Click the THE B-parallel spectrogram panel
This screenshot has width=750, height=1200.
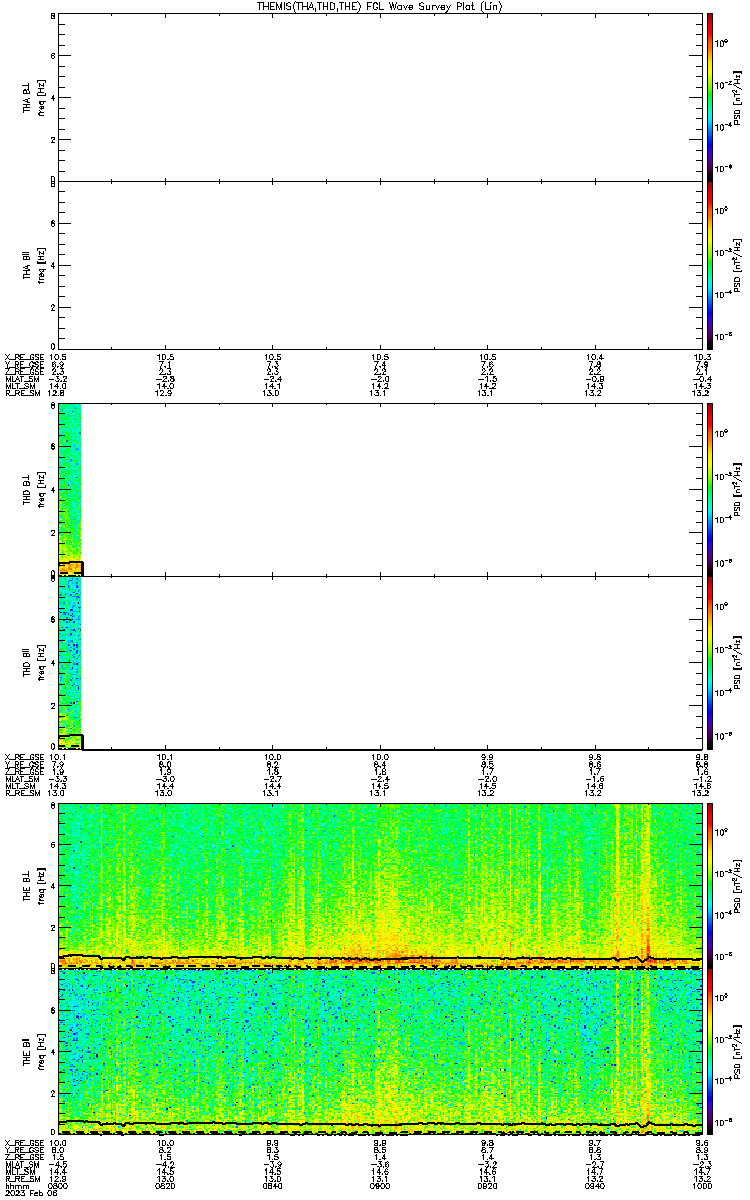pyautogui.click(x=380, y=1051)
